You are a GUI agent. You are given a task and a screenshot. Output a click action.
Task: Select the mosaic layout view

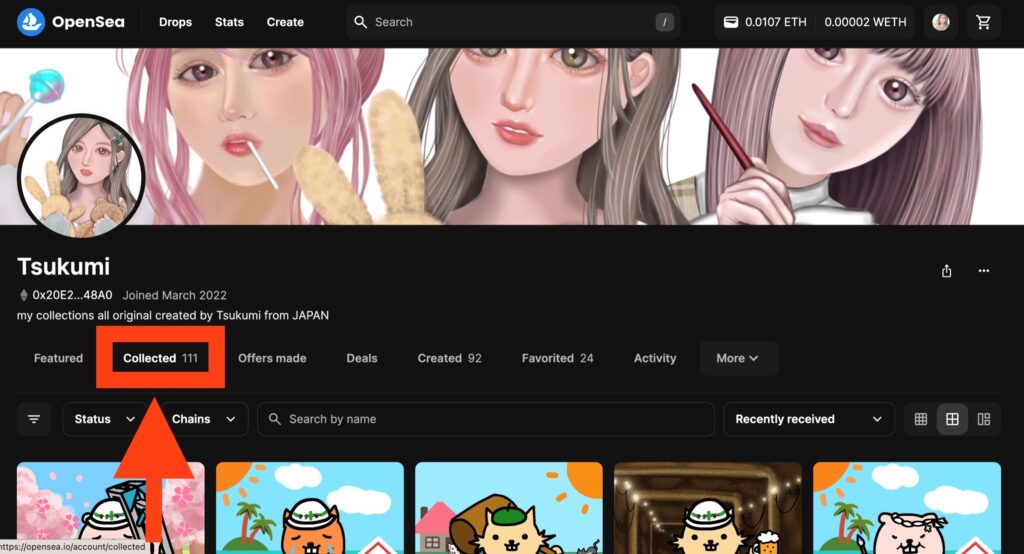[x=984, y=419]
